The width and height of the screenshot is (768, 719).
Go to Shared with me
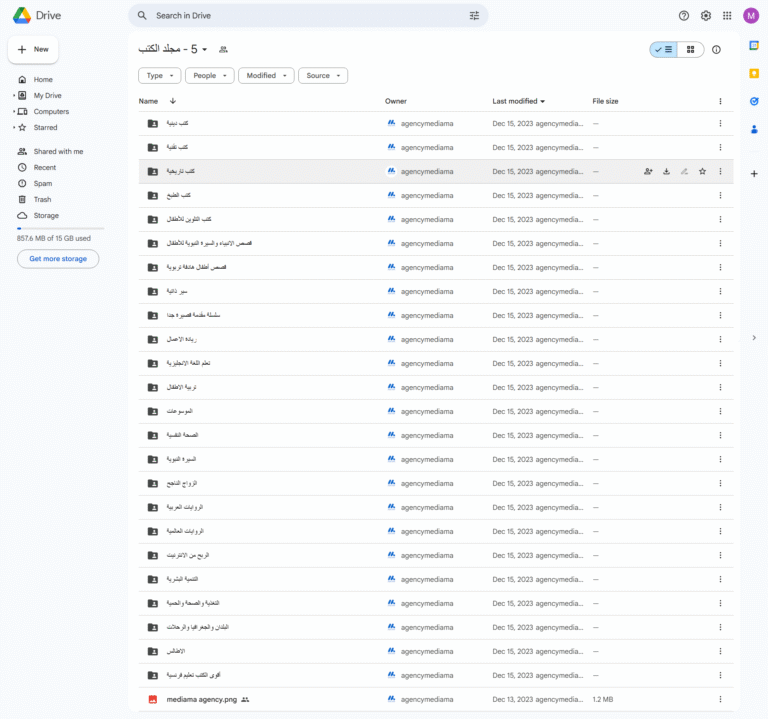(x=58, y=151)
